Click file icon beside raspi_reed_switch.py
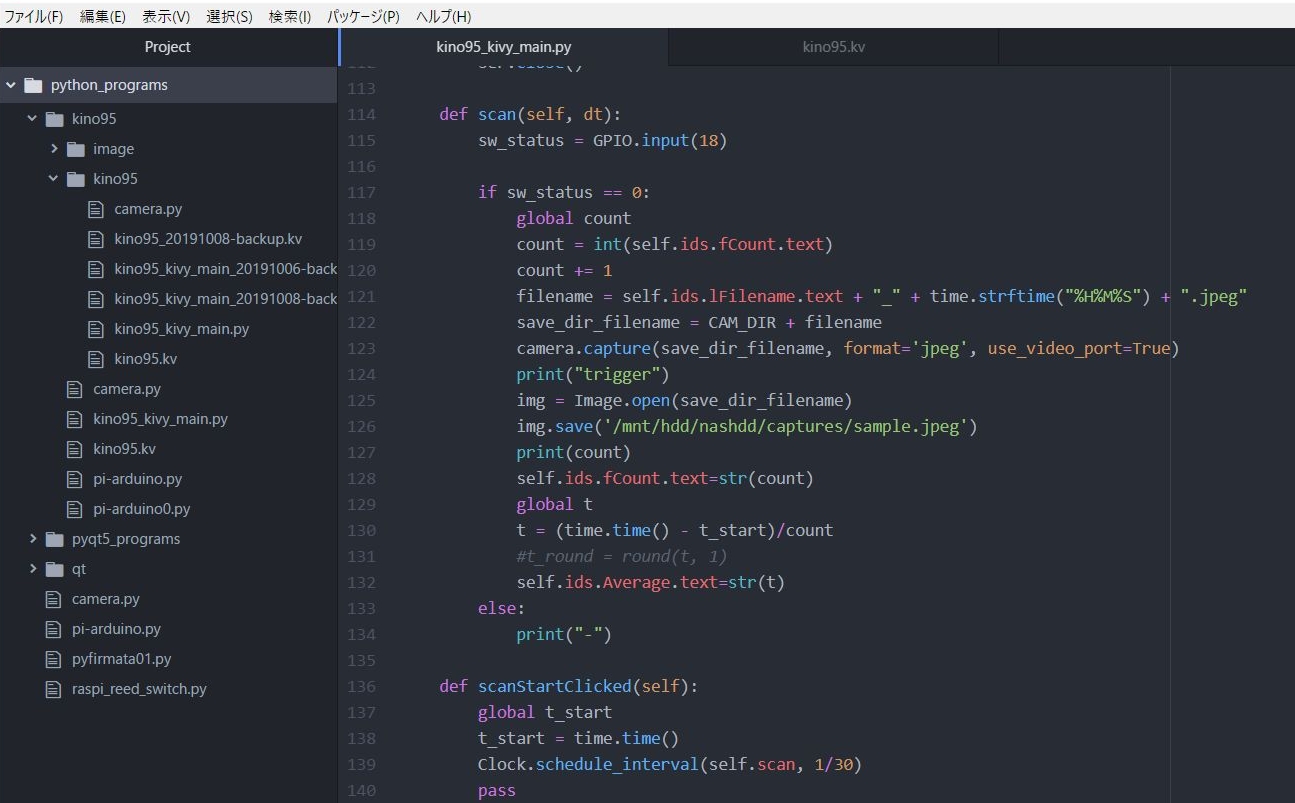 tap(54, 689)
